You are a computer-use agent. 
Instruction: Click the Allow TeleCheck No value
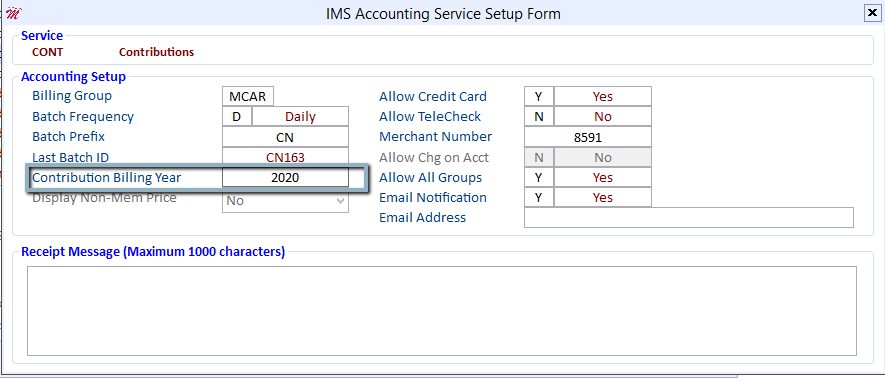[x=603, y=117]
